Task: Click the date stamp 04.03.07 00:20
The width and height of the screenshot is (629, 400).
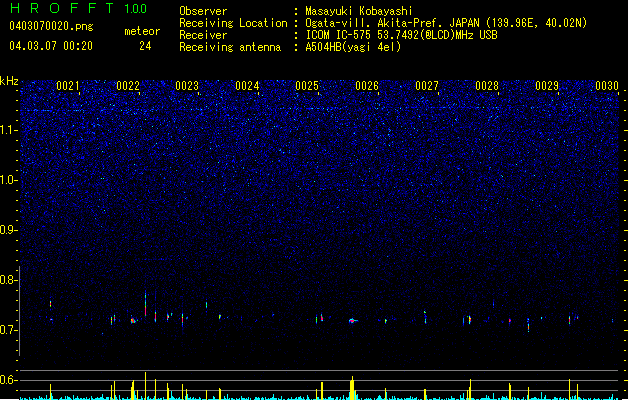Action: click(x=51, y=46)
